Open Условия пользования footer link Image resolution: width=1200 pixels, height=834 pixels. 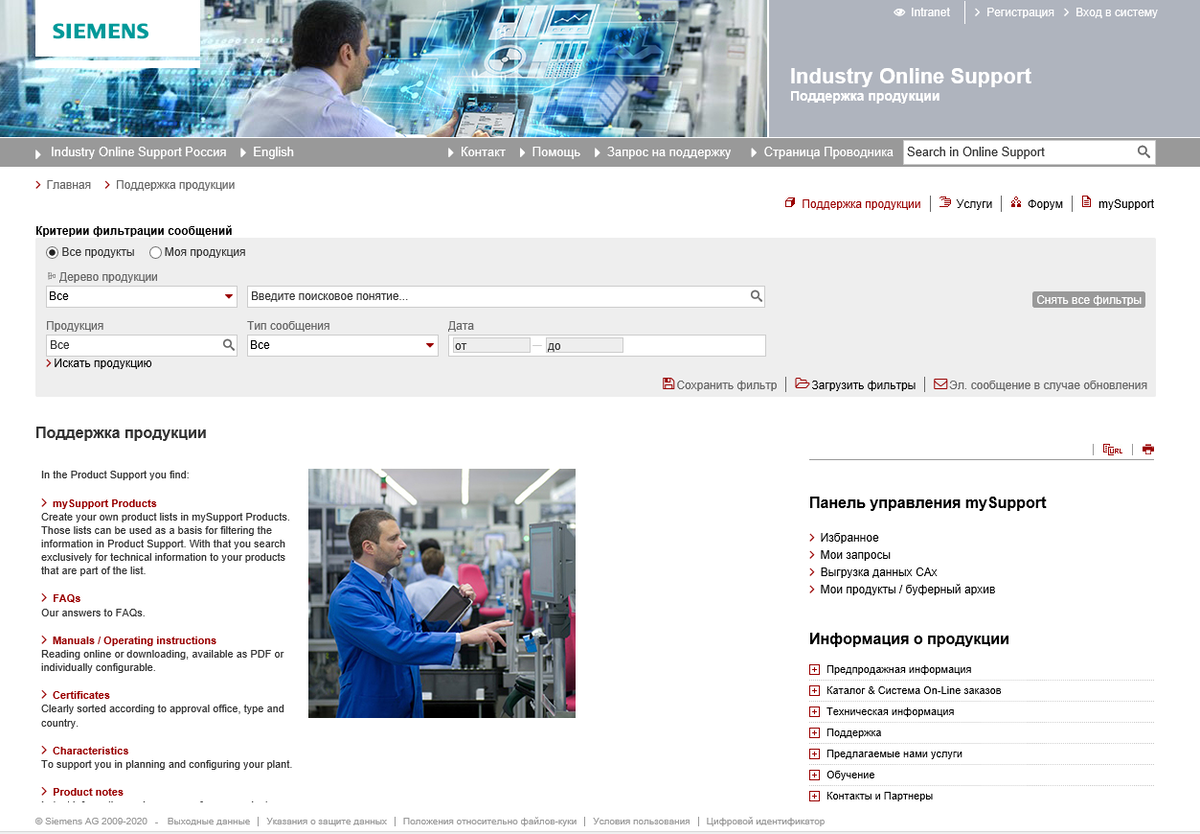point(641,821)
